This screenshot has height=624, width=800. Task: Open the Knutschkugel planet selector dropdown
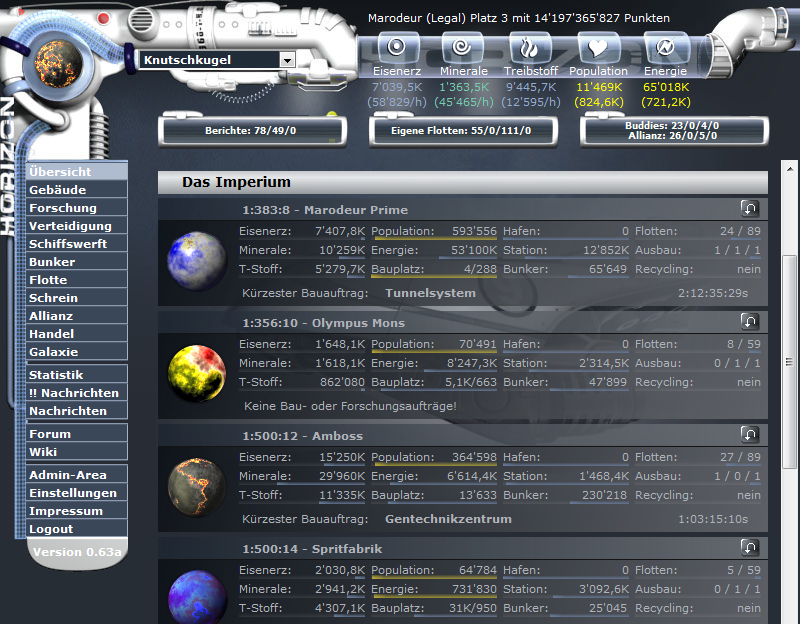coord(287,60)
